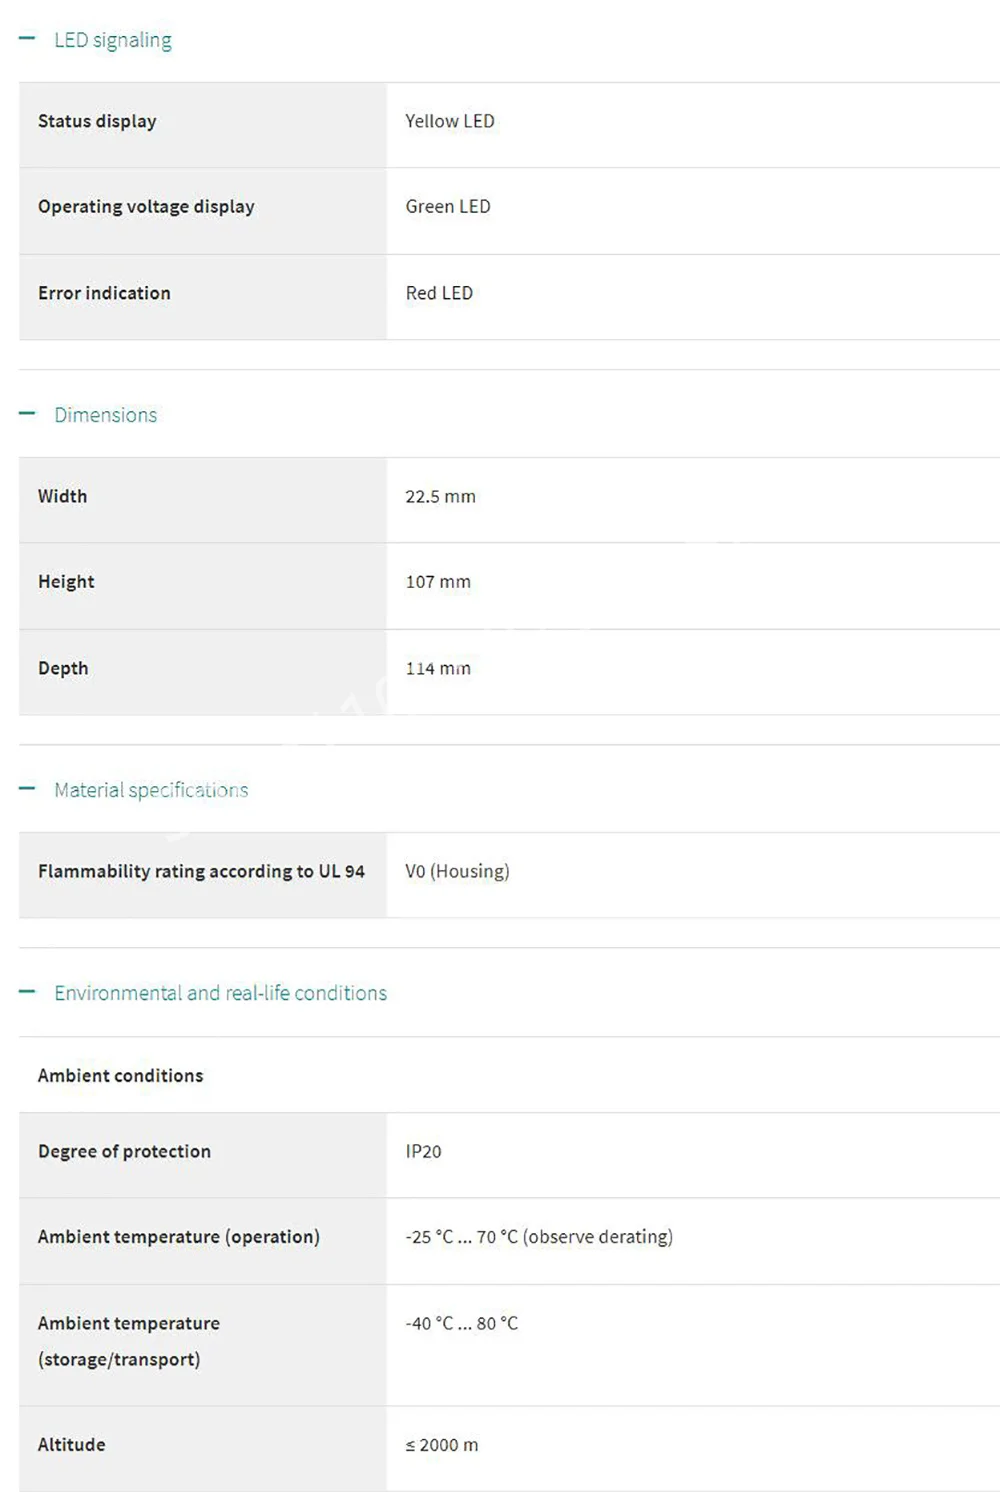Click the minus icon beside Environmental conditions
The image size is (1000, 1492).
pyautogui.click(x=27, y=992)
